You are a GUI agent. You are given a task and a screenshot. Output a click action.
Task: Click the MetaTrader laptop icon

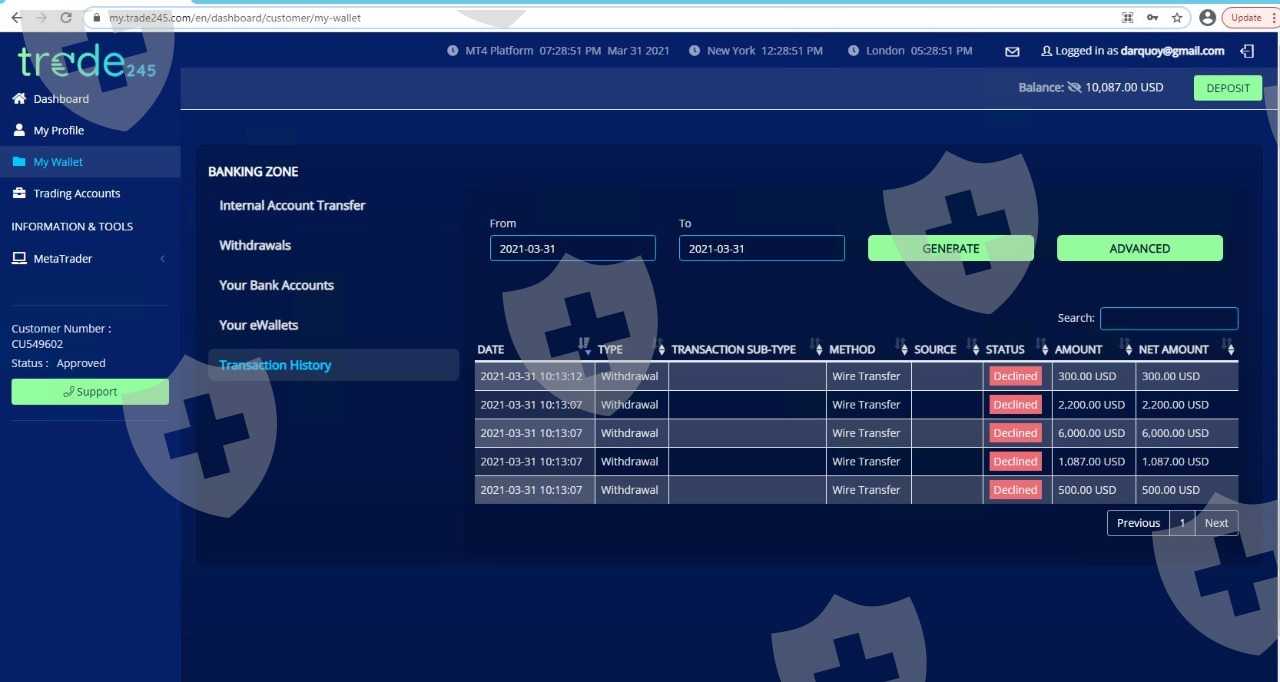point(19,258)
